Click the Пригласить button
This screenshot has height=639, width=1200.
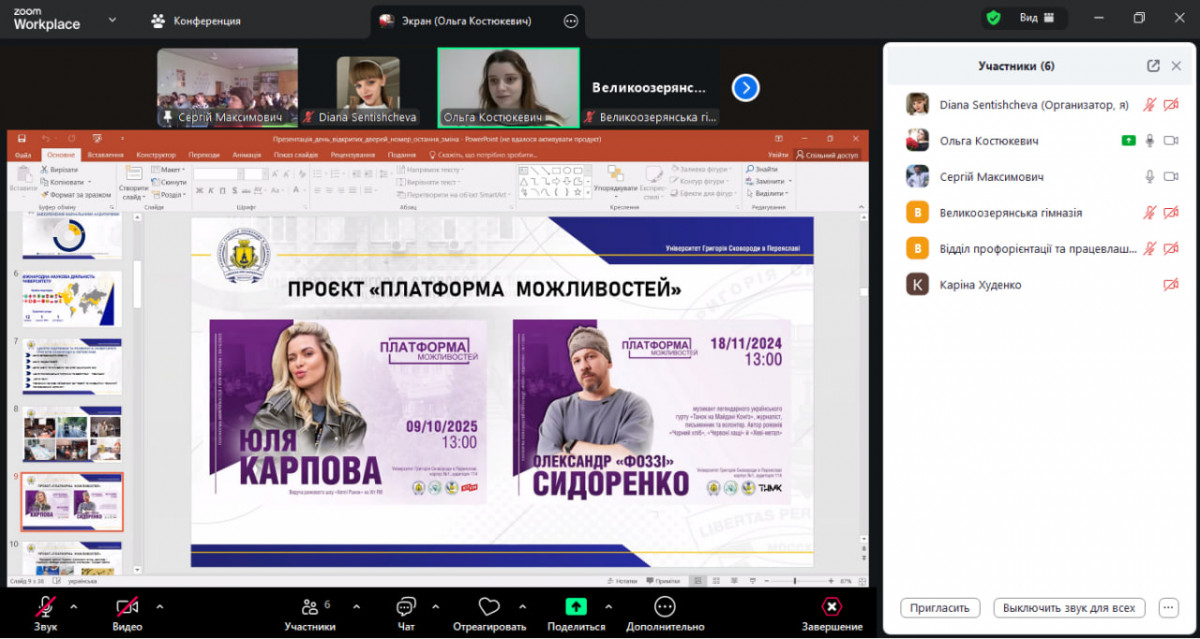[x=940, y=608]
